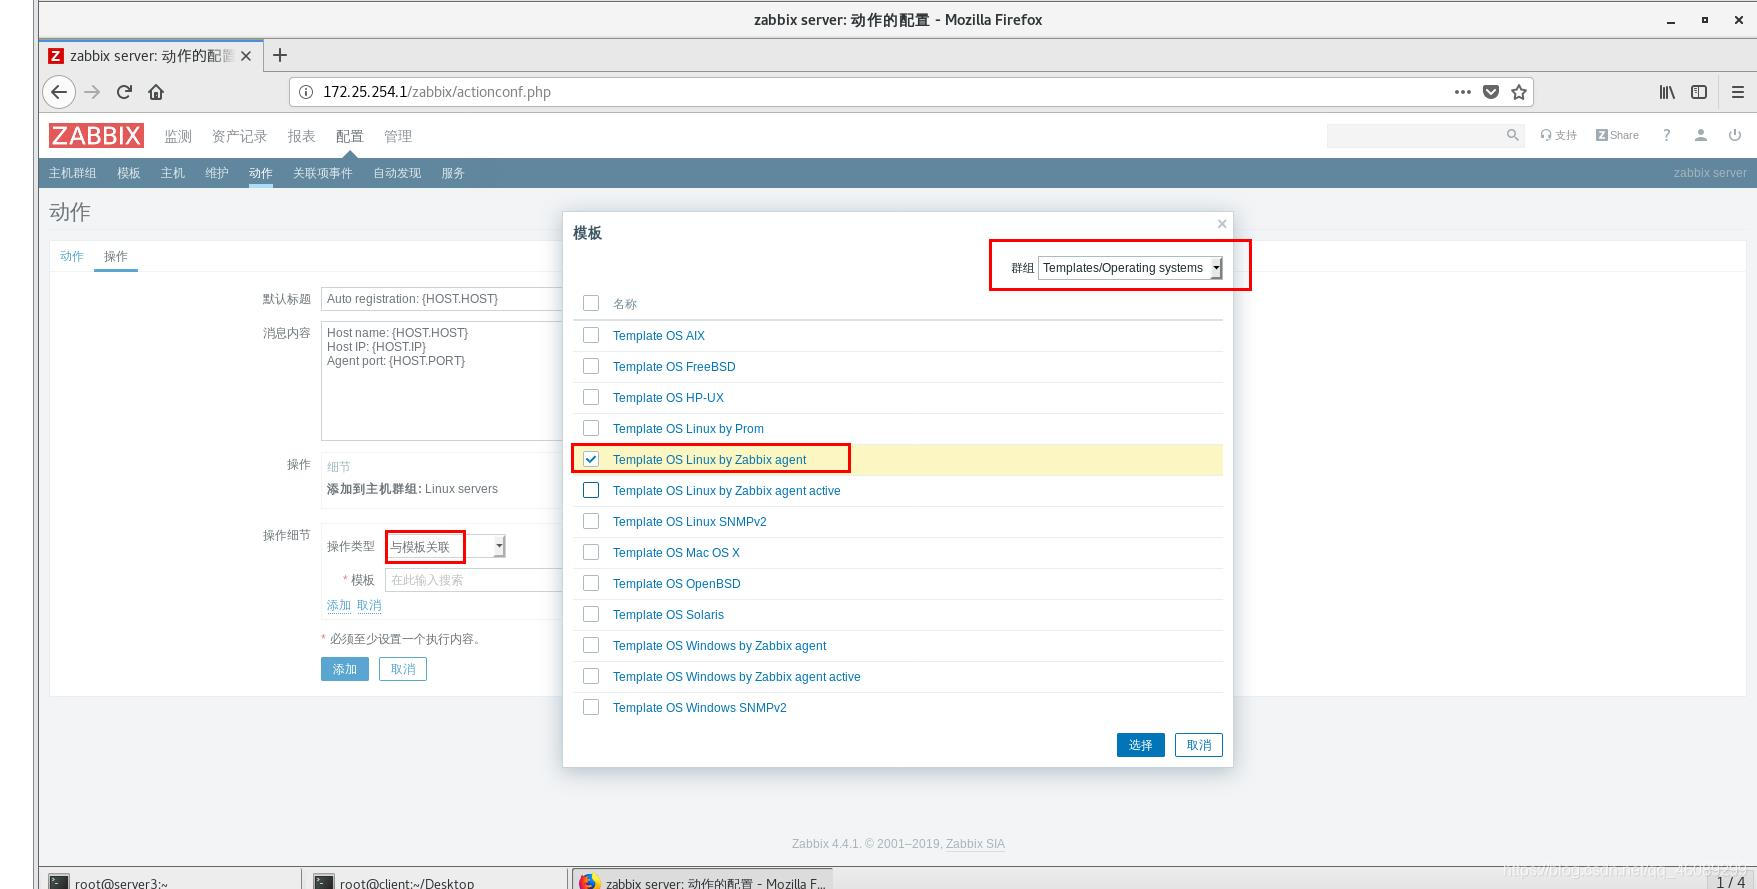Viewport: 1757px width, 889px height.
Task: Check the Template OS Windows SNMPv2 checkbox
Action: tap(591, 707)
